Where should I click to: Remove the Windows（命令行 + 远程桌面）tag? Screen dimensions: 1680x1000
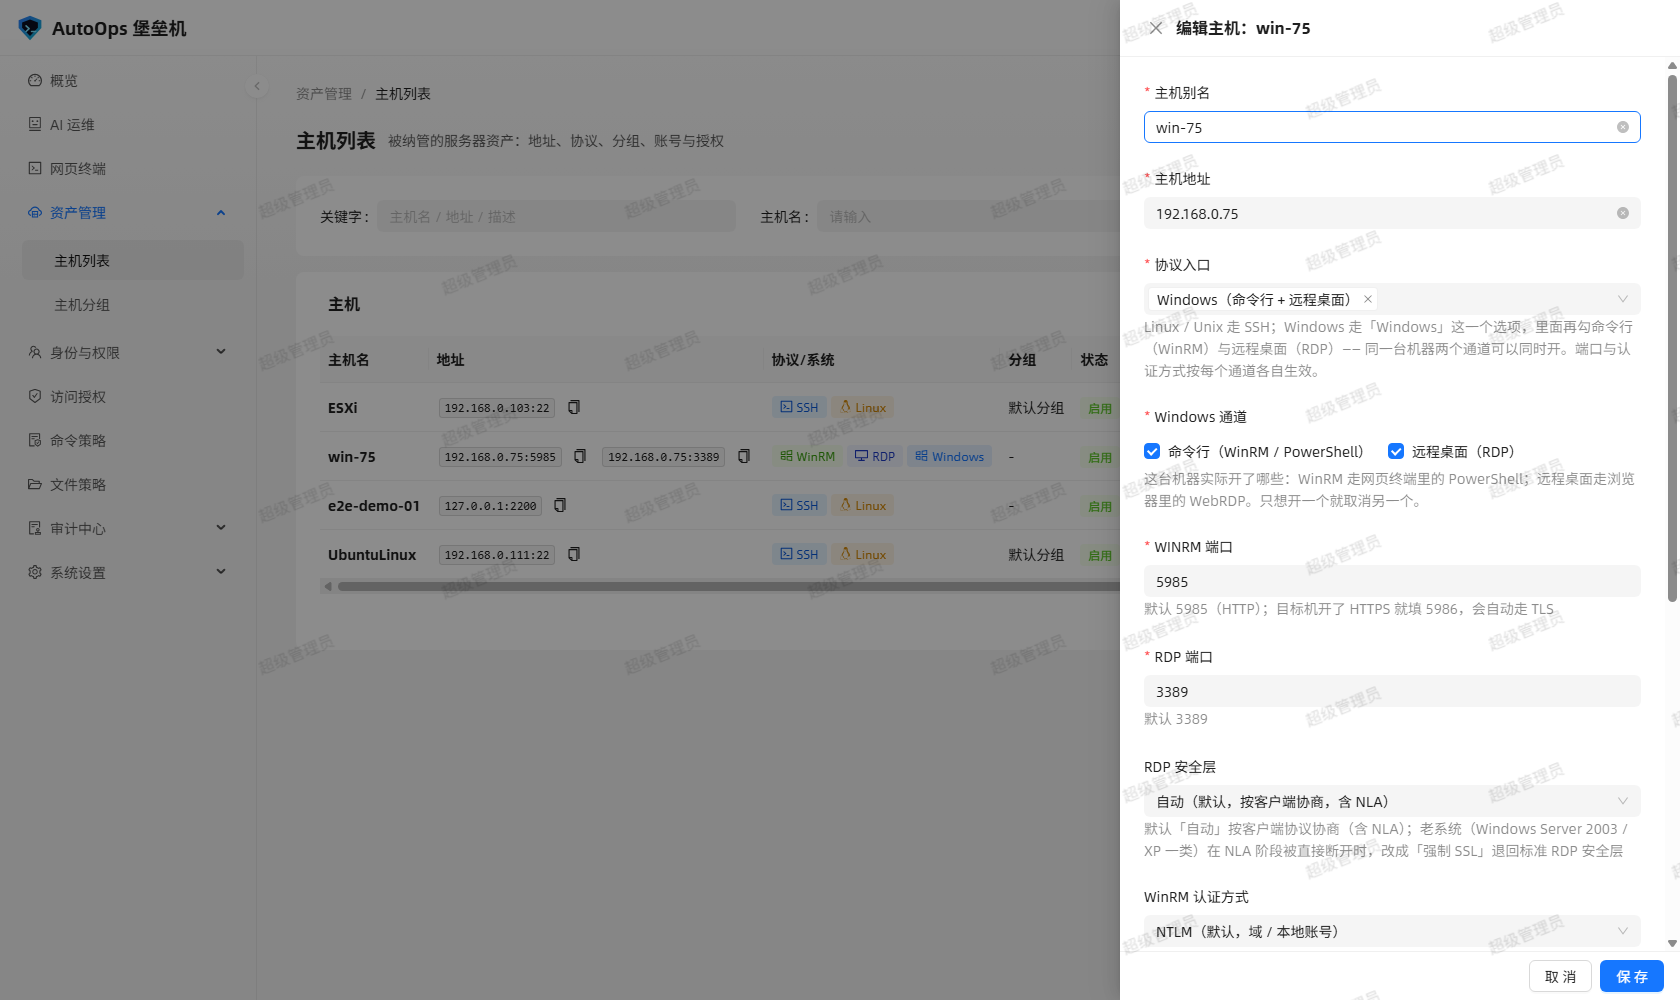pos(1368,299)
